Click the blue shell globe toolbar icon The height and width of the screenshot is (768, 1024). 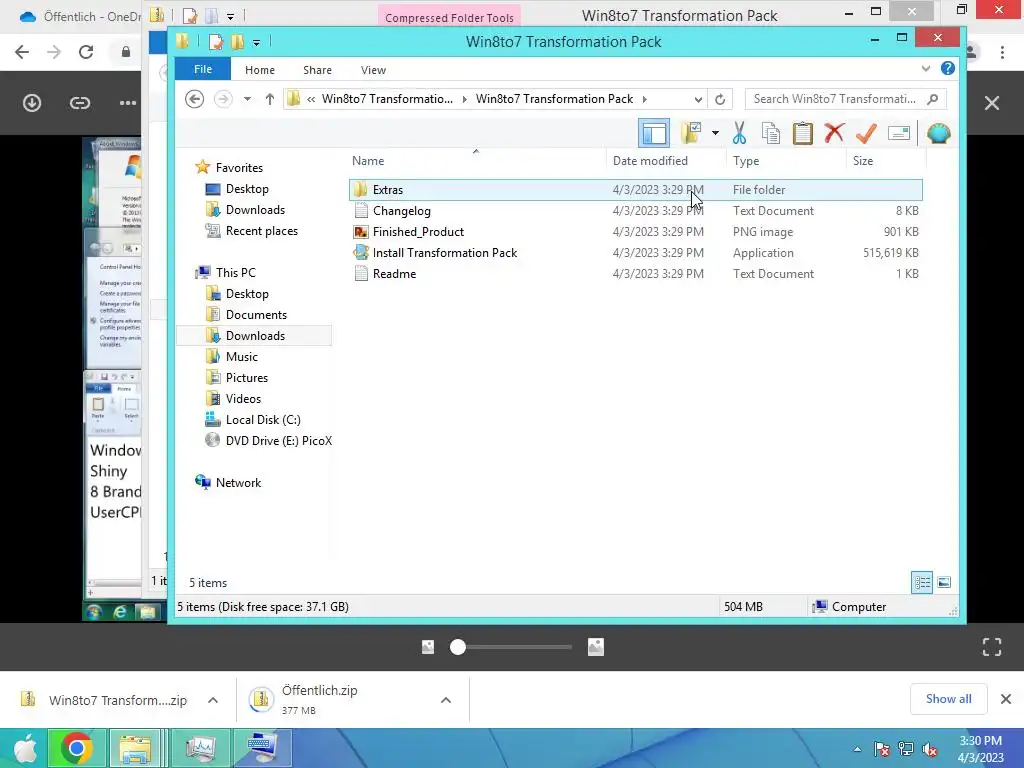(938, 133)
